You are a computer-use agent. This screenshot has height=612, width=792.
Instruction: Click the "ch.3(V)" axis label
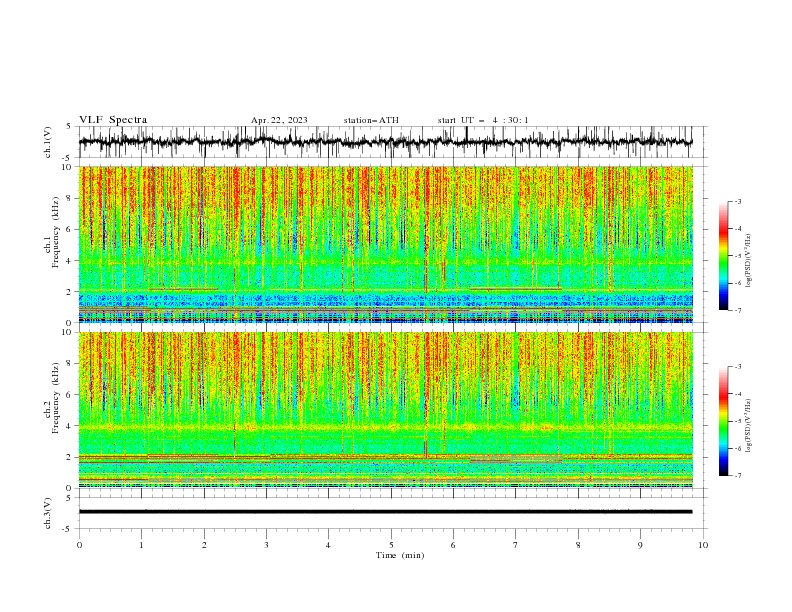48,513
